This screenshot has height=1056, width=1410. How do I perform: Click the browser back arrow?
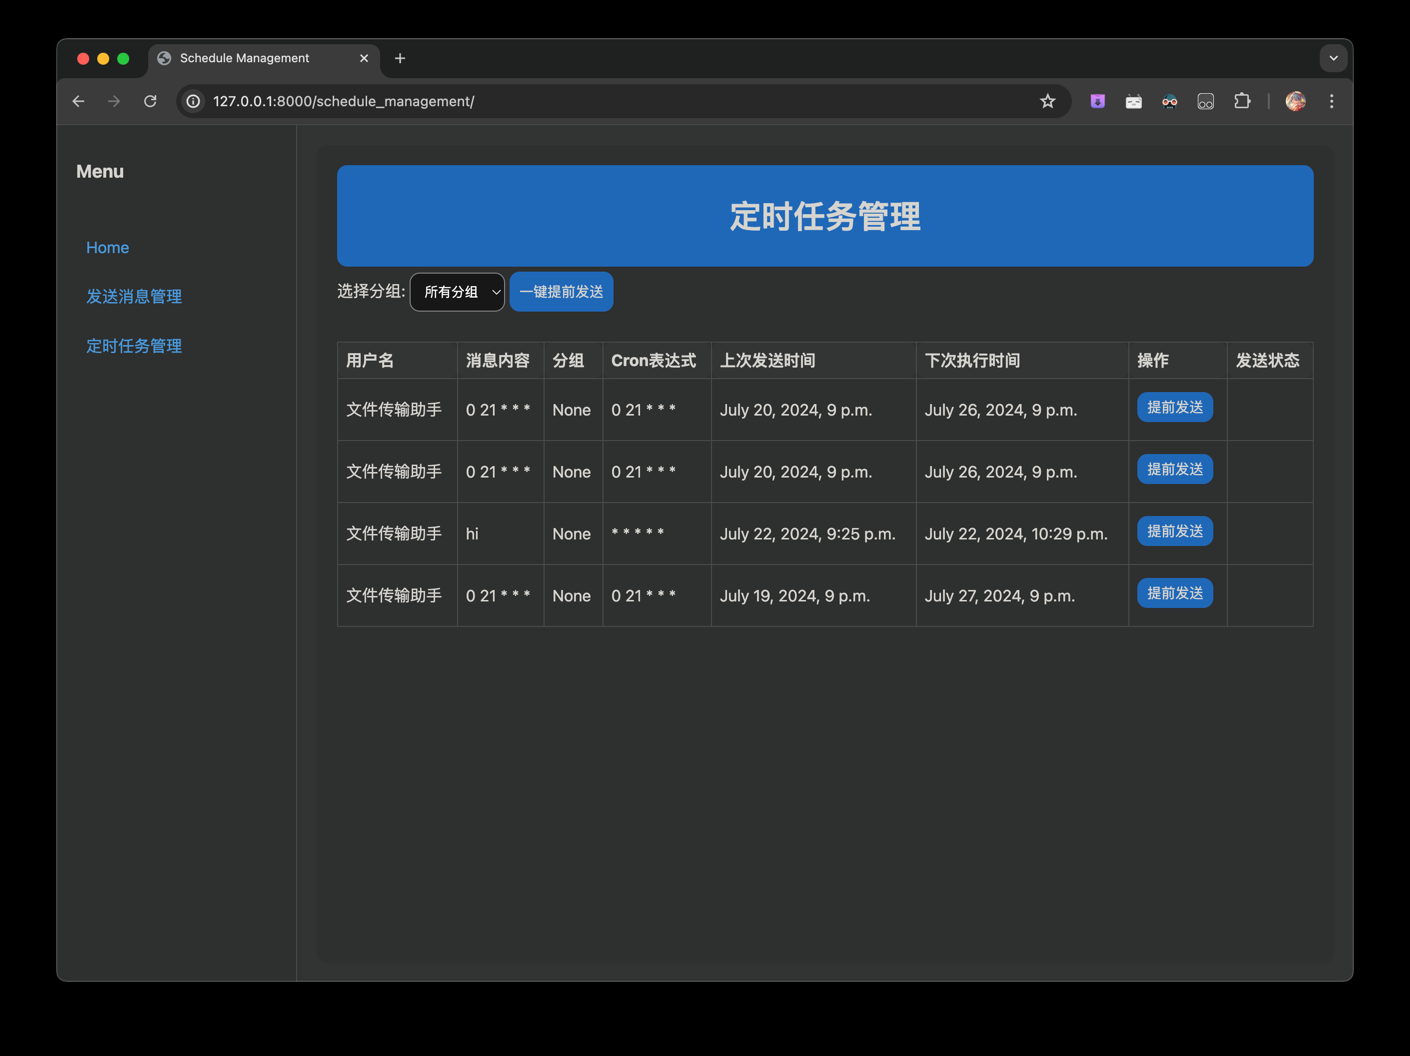tap(78, 101)
